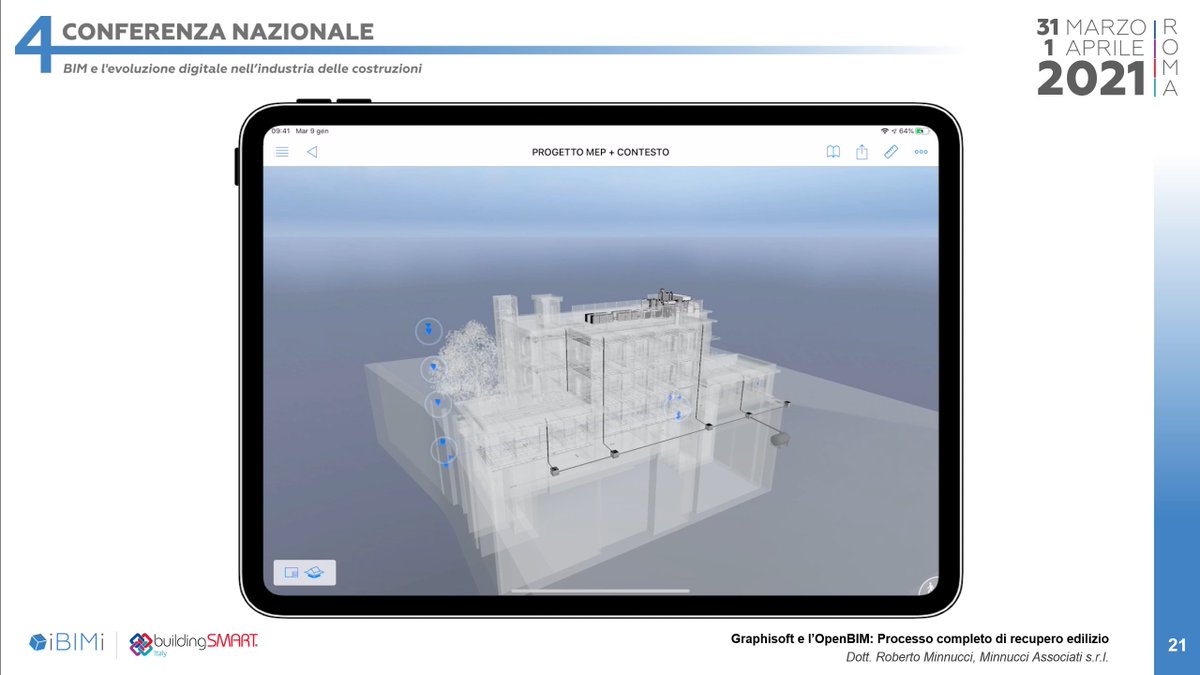Tap the lowest blue marker on the left facade

pos(444,451)
